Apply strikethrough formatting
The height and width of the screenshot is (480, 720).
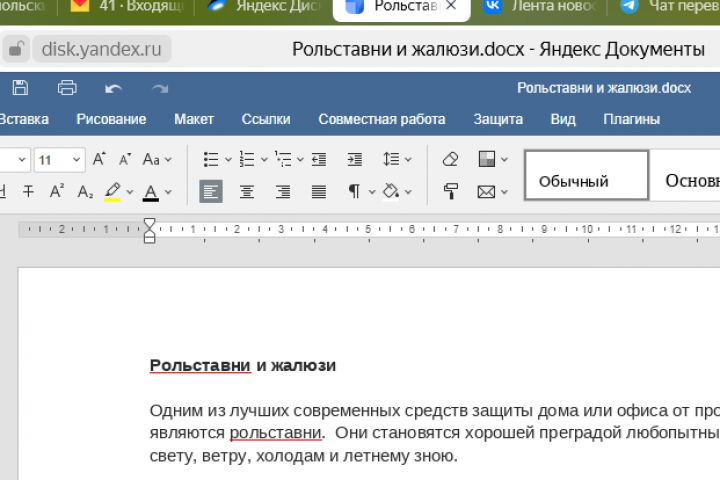click(28, 191)
